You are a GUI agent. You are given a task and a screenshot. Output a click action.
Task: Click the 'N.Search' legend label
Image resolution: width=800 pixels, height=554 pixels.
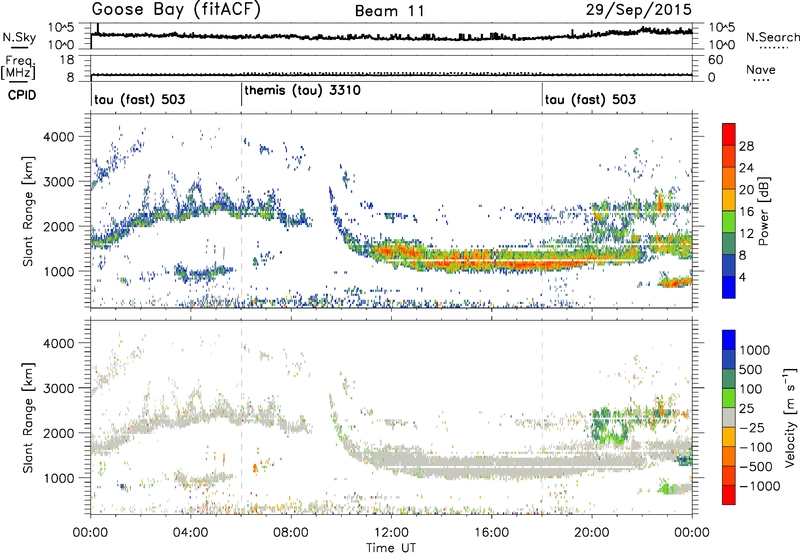[772, 37]
